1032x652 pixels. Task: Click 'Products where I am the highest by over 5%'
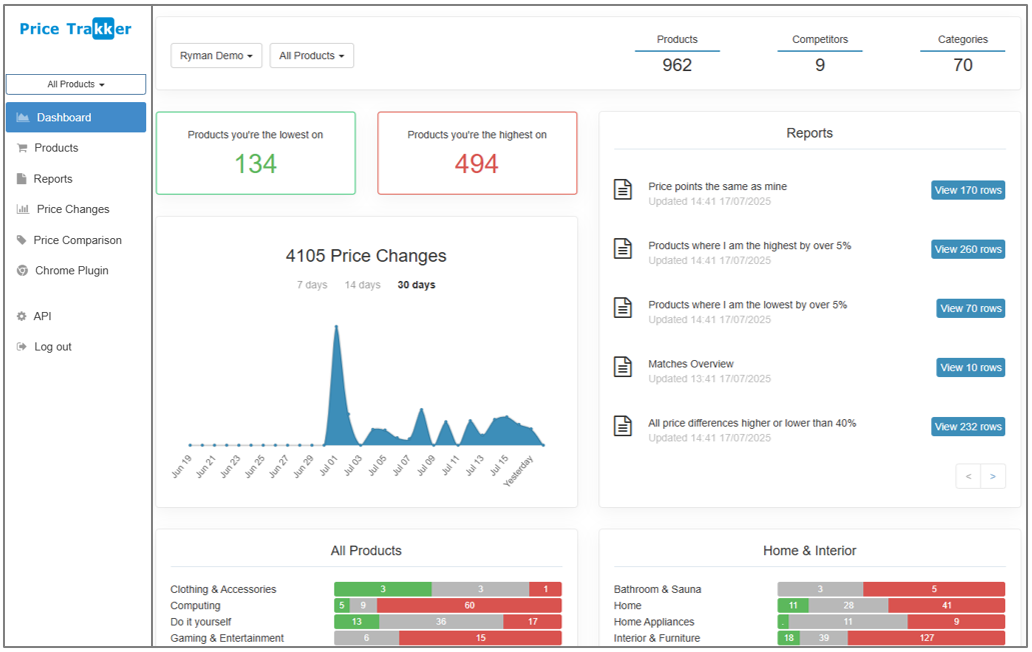(x=749, y=246)
